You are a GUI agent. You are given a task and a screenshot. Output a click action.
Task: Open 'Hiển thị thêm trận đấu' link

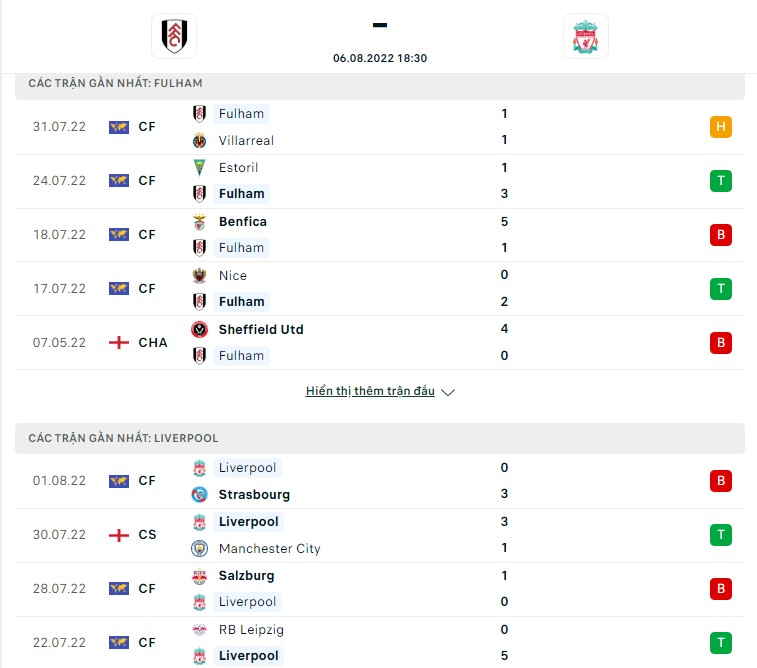[370, 391]
